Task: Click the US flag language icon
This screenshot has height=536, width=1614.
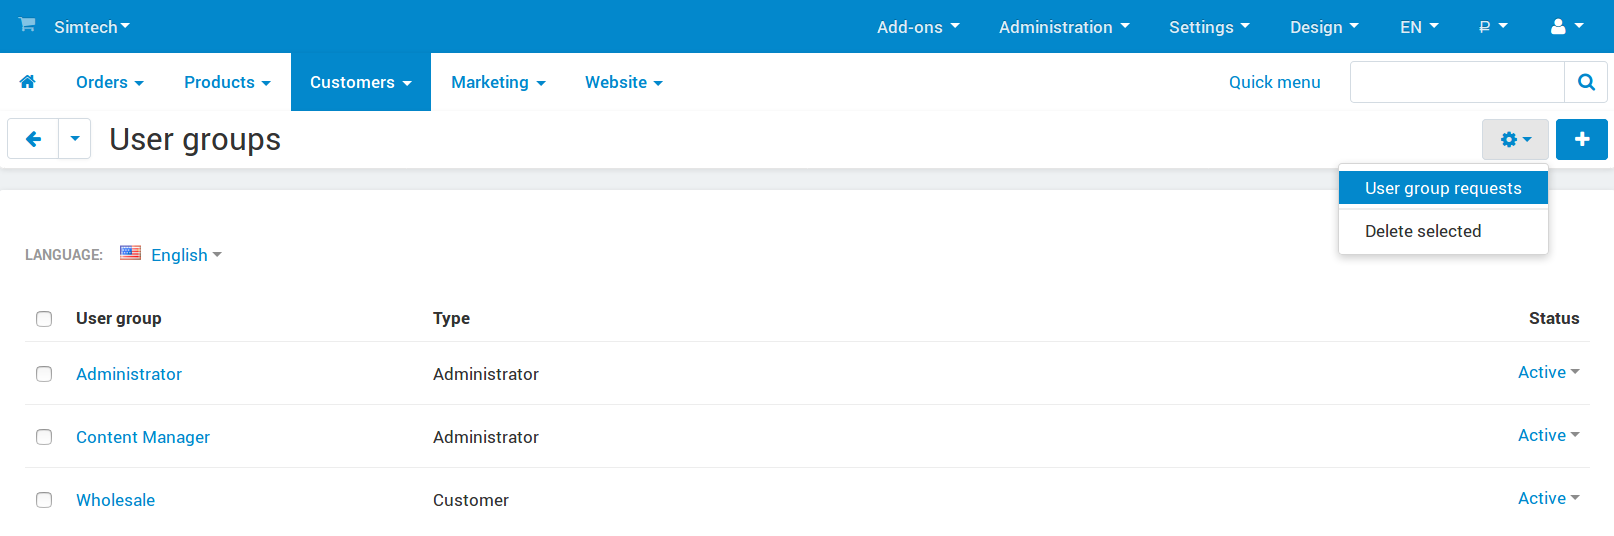Action: [130, 253]
